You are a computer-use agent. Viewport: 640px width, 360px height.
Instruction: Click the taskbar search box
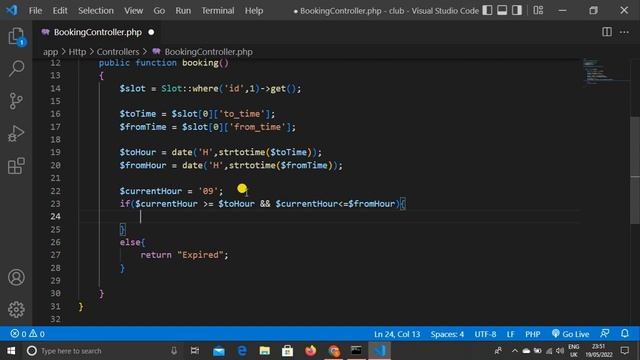coord(103,351)
